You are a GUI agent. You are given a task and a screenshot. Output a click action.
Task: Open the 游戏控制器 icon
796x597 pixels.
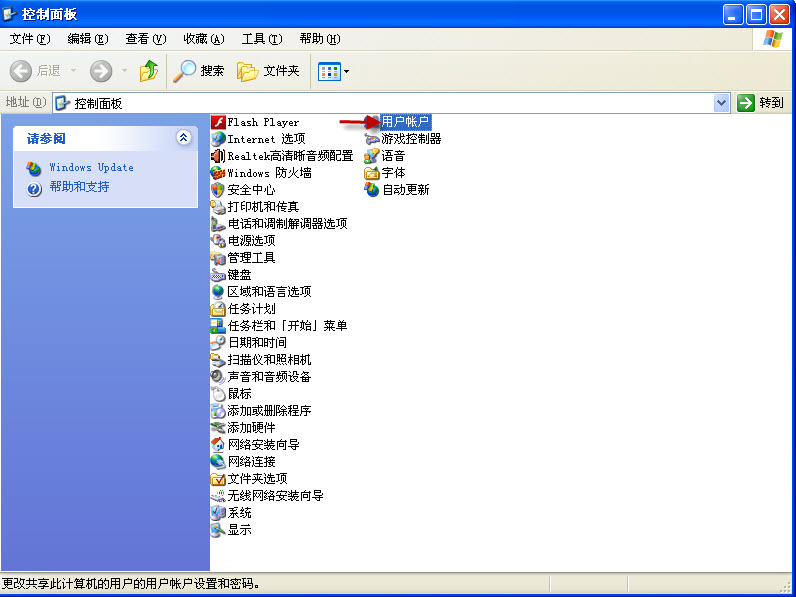click(x=372, y=139)
